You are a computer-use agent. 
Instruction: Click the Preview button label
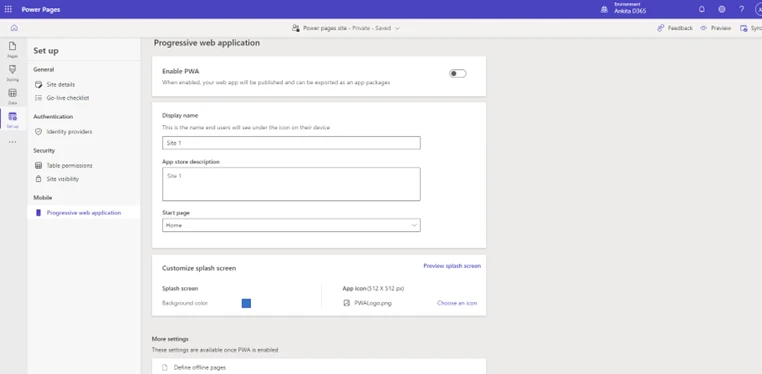point(721,28)
